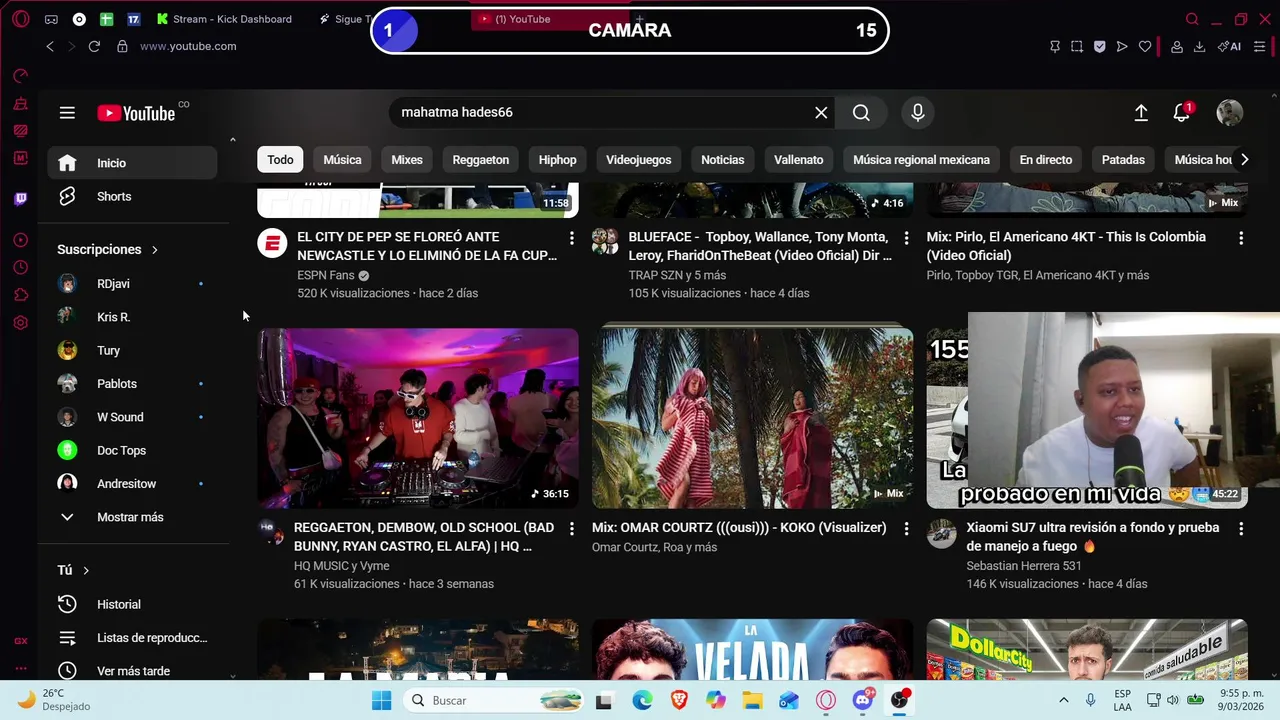Open Brave browser from taskbar

tap(679, 701)
